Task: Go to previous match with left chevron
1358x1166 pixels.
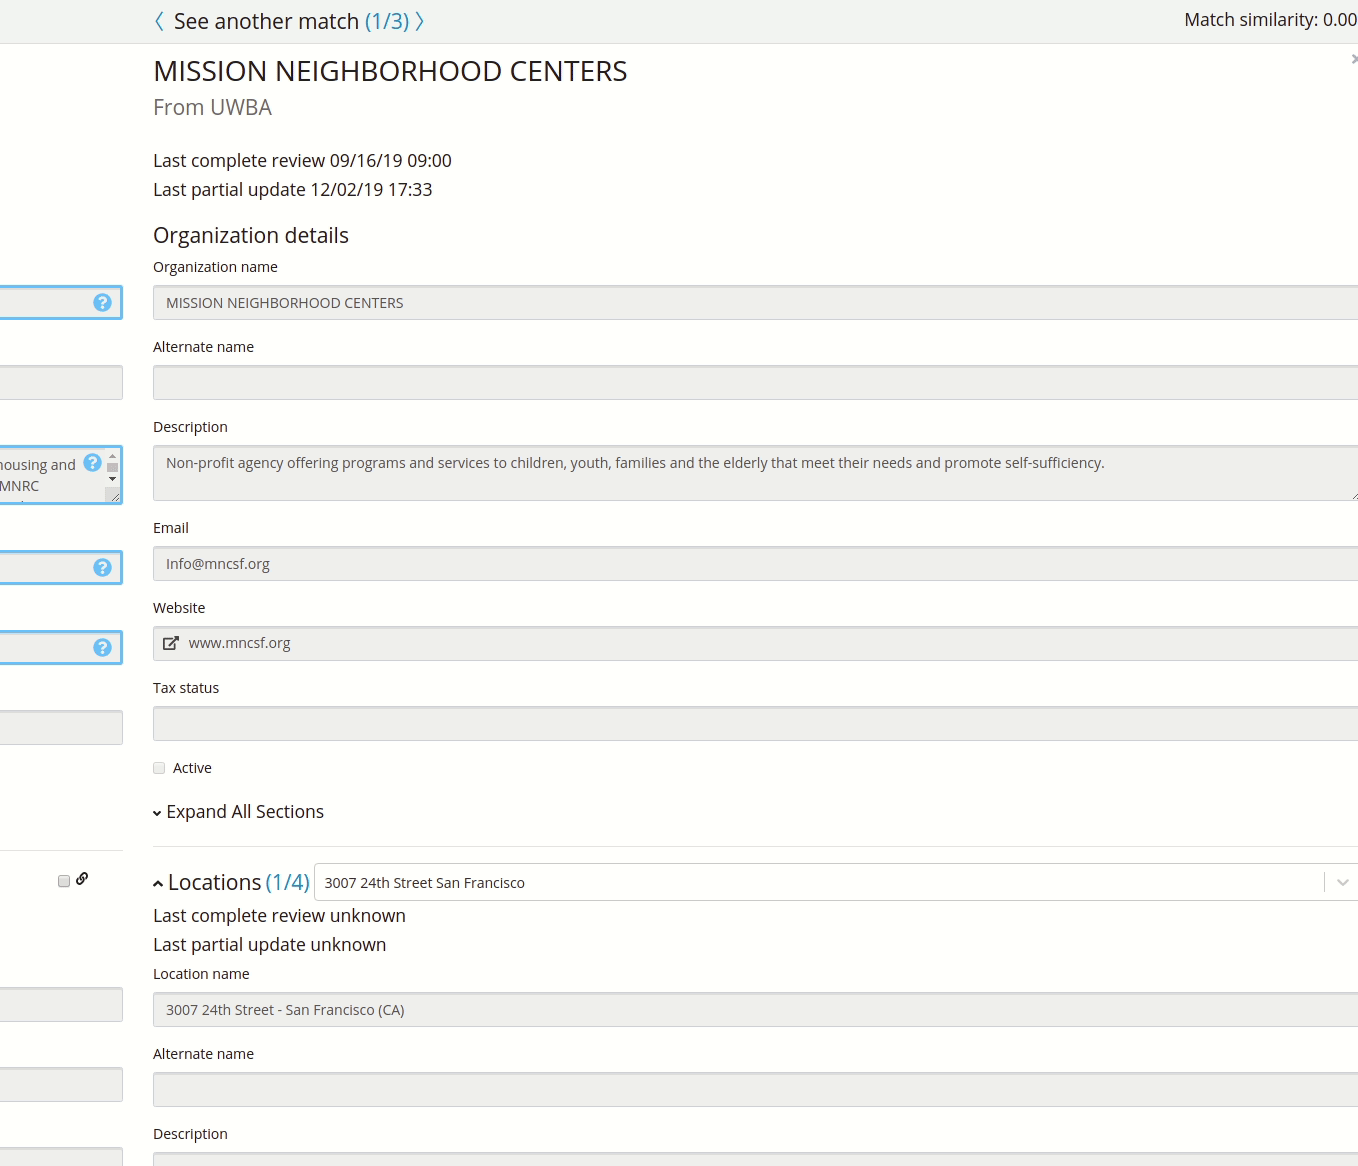Action: coord(159,21)
